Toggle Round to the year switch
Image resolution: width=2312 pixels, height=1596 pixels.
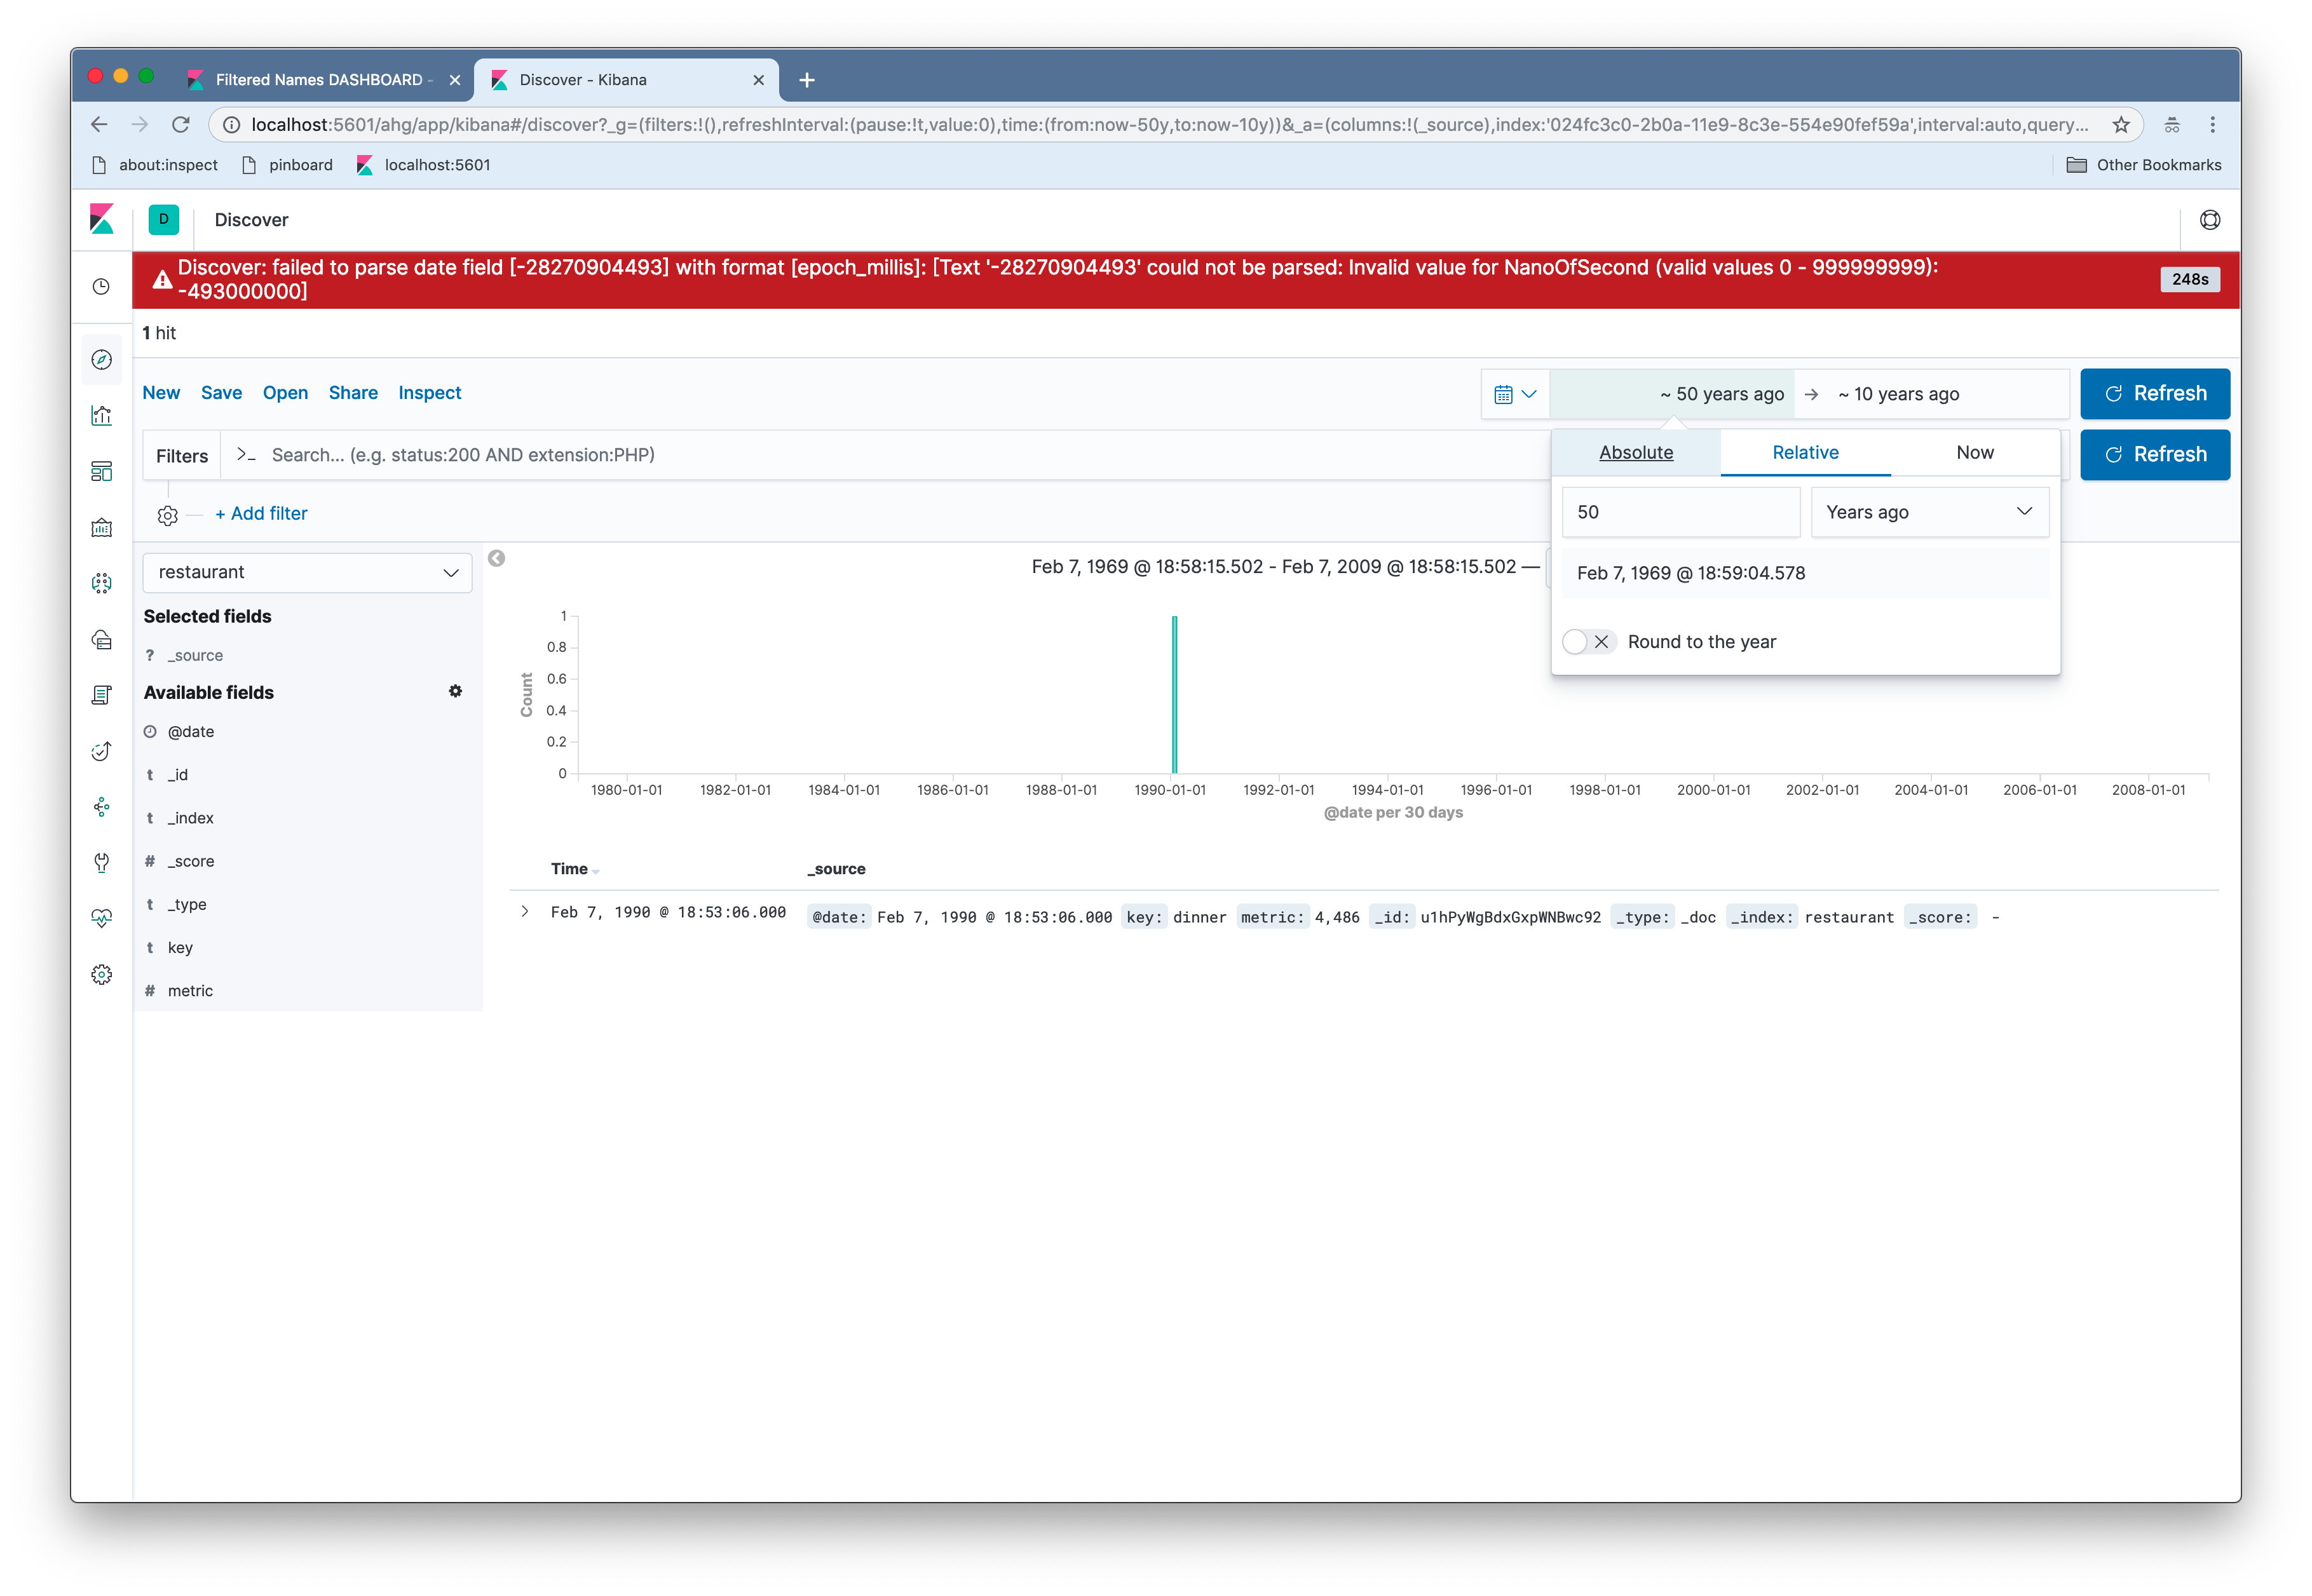(x=1589, y=642)
